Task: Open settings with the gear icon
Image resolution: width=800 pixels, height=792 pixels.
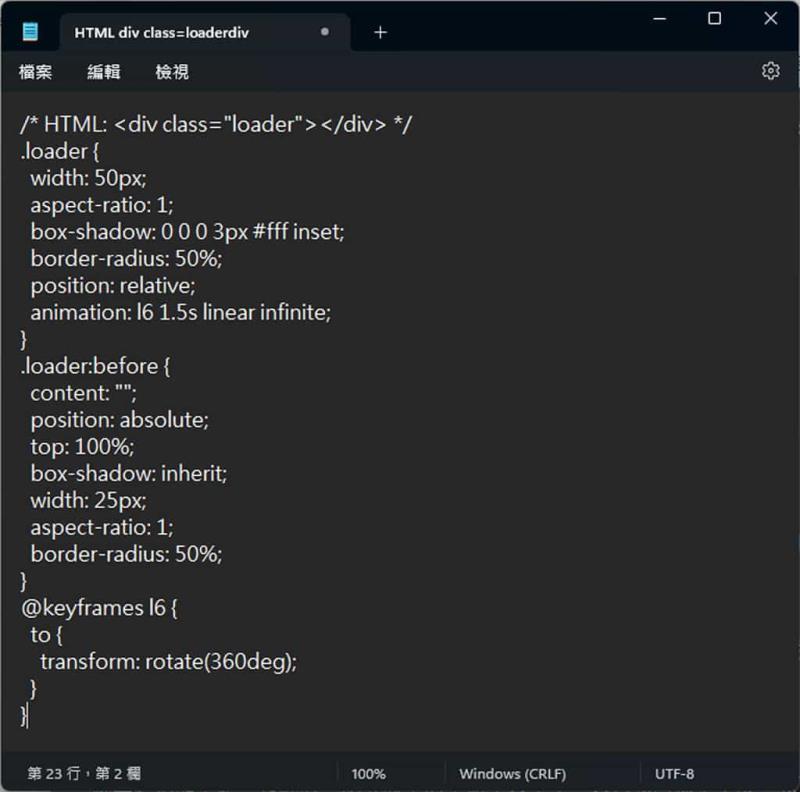Action: tap(770, 71)
